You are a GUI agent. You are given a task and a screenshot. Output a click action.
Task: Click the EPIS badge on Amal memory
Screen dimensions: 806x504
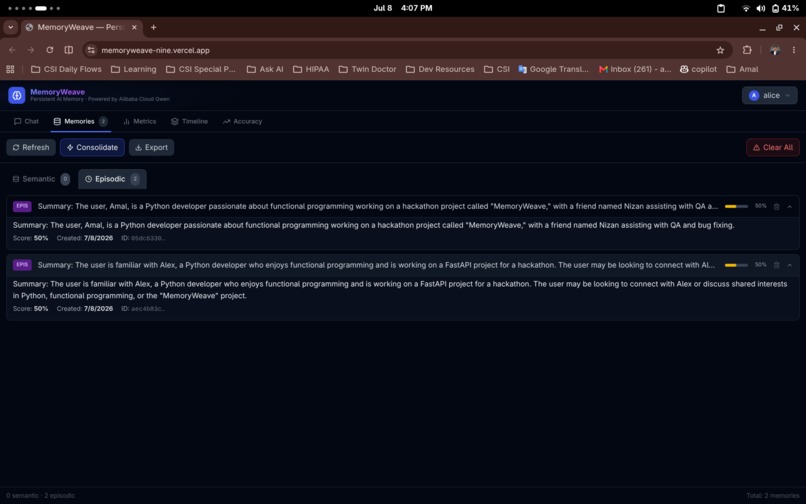coord(22,206)
